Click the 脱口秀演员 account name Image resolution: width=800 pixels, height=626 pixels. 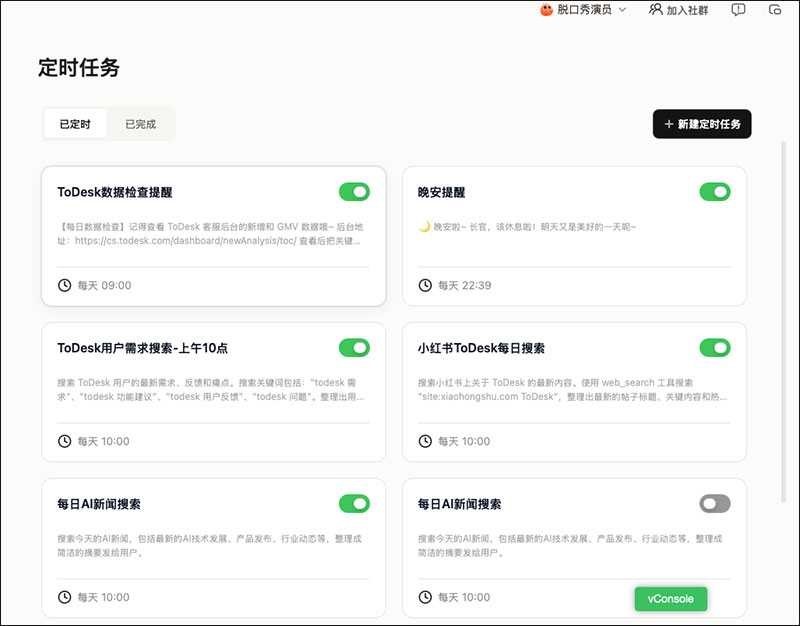tap(585, 10)
